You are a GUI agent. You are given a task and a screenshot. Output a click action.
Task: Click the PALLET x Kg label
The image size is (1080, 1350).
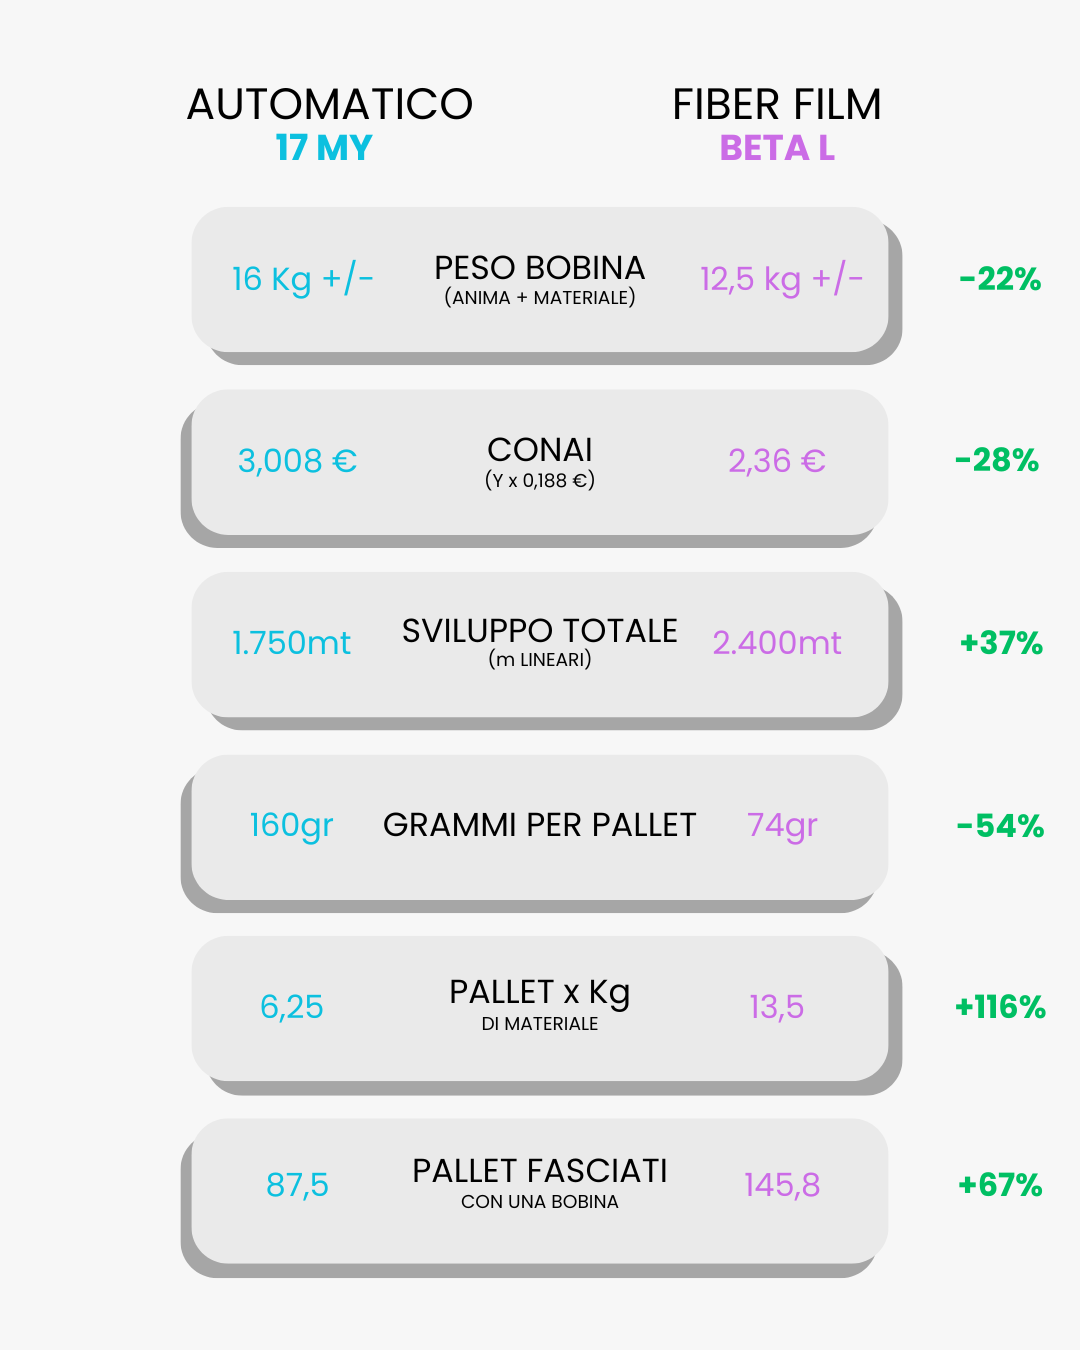540,992
